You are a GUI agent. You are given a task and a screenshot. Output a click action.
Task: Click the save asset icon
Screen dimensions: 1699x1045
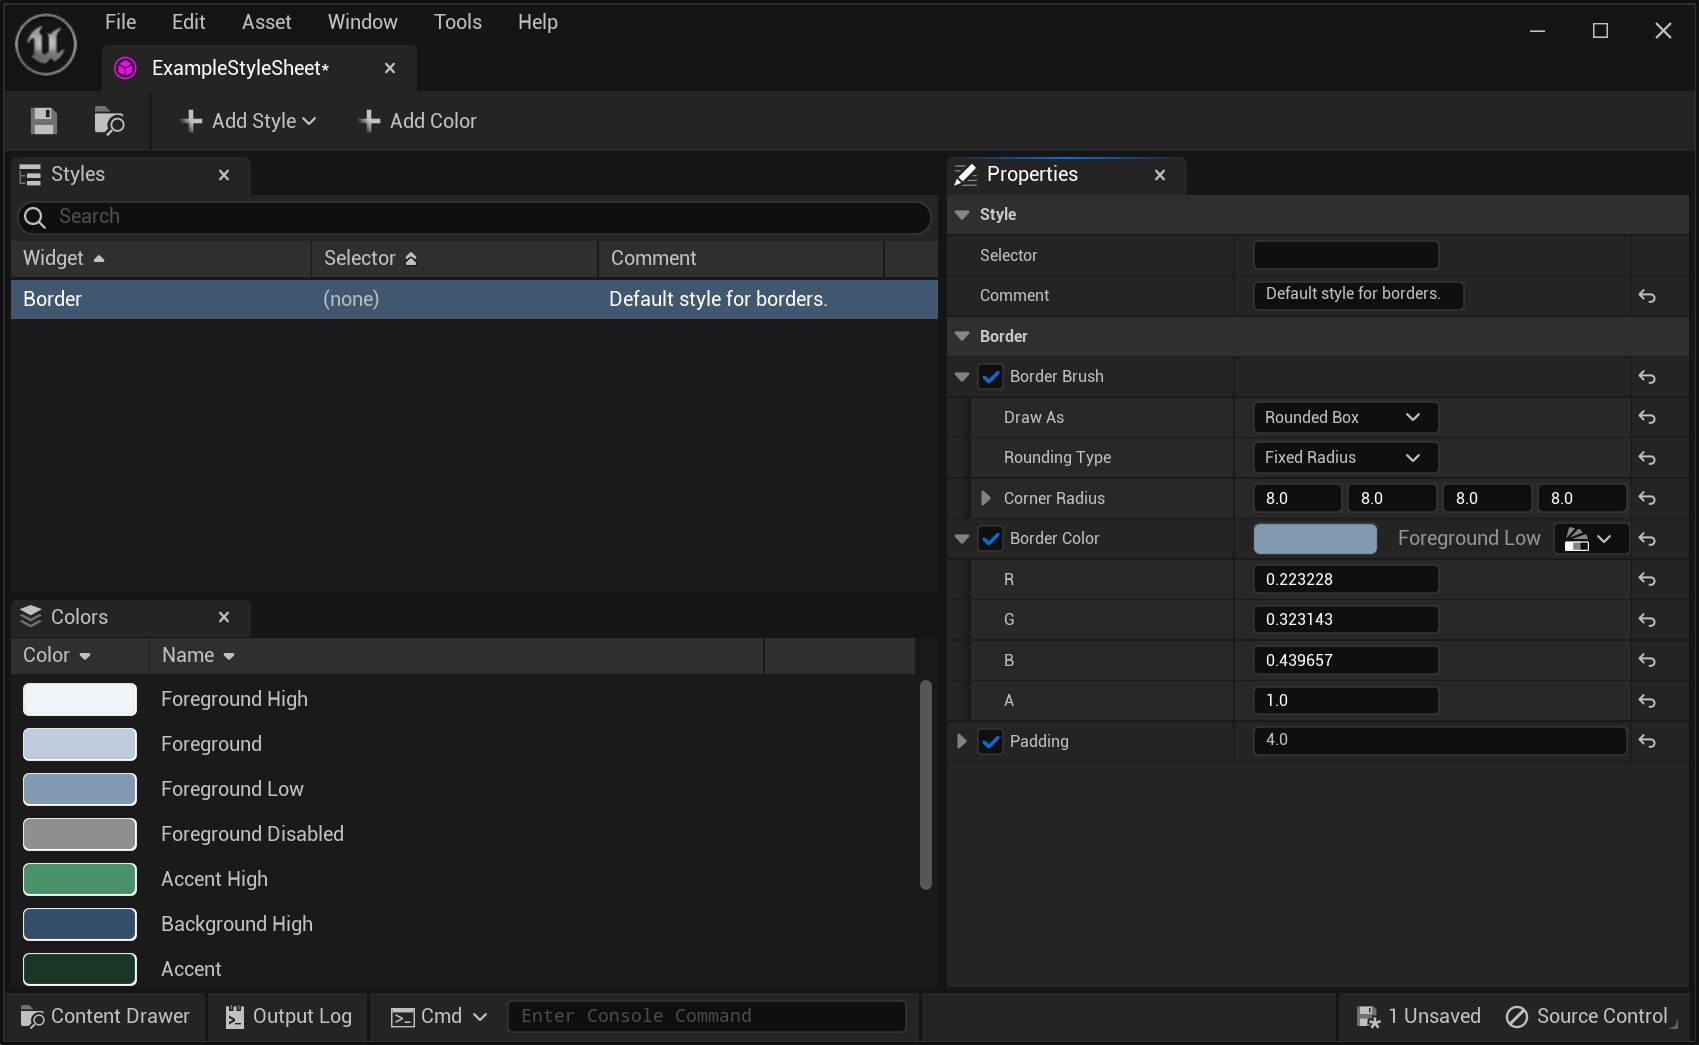click(43, 121)
